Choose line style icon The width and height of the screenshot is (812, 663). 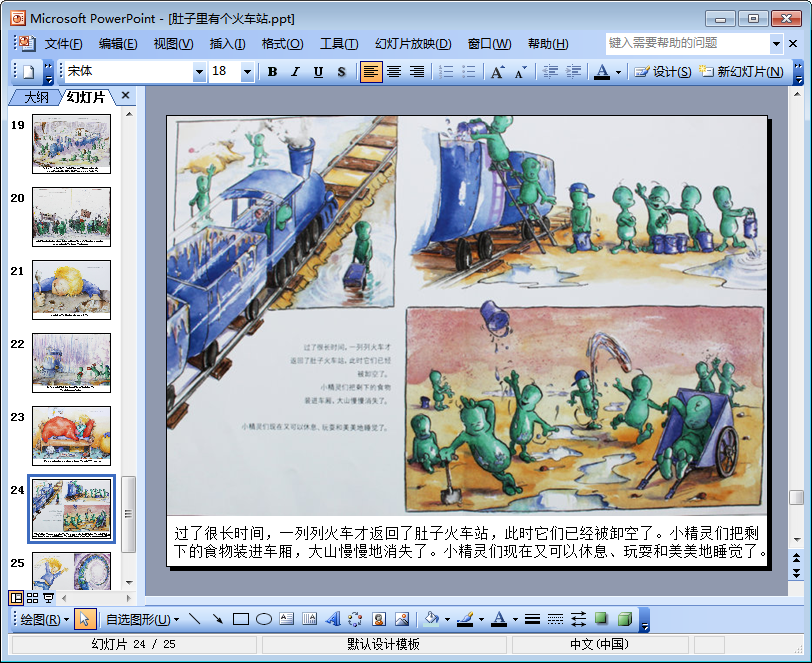pyautogui.click(x=532, y=619)
